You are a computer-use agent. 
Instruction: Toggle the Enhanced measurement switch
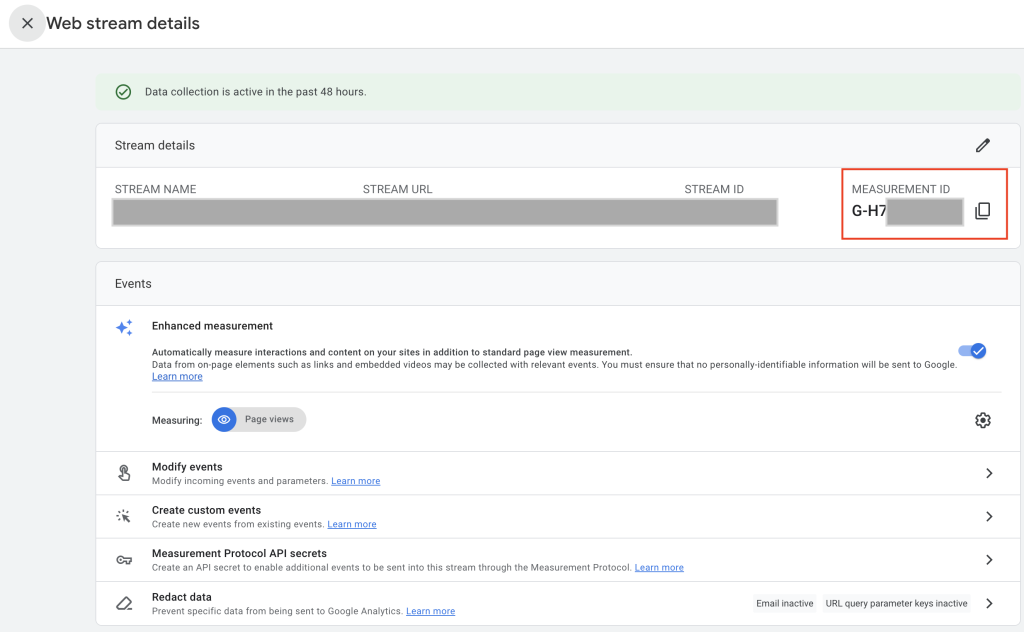click(x=972, y=351)
